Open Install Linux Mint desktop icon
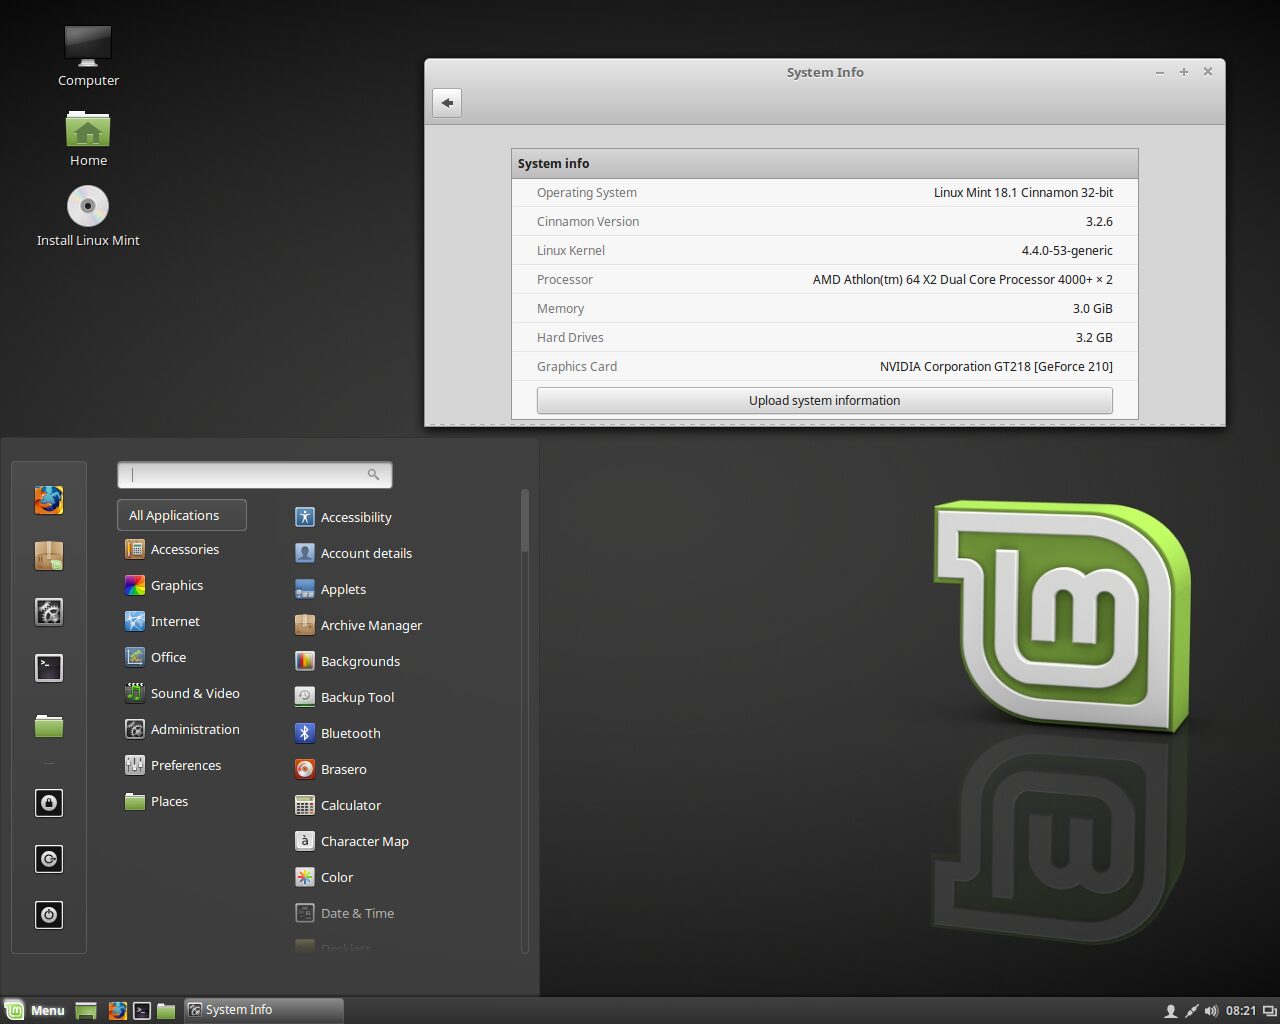The height and width of the screenshot is (1024, 1280). point(88,216)
